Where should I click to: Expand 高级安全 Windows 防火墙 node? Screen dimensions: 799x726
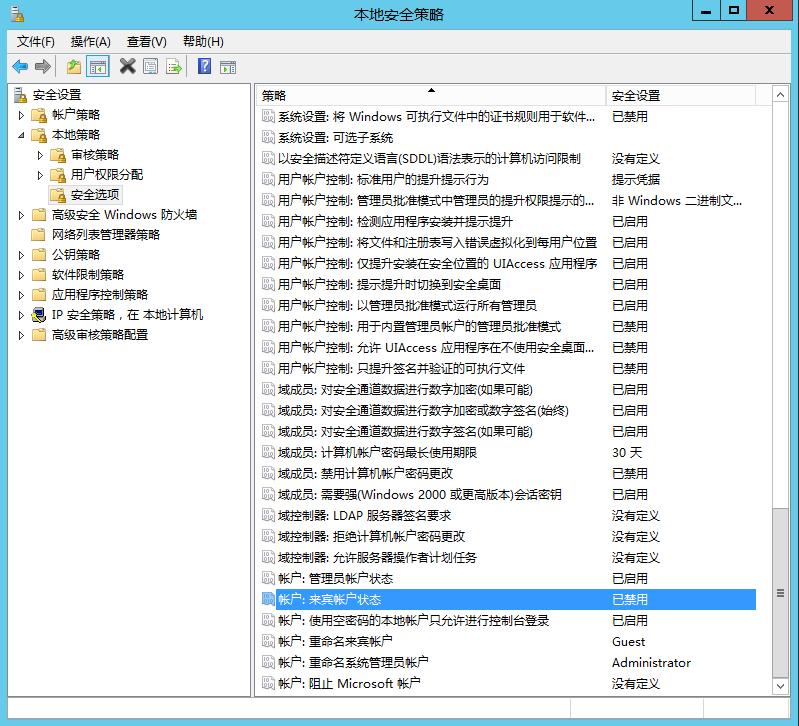21,216
